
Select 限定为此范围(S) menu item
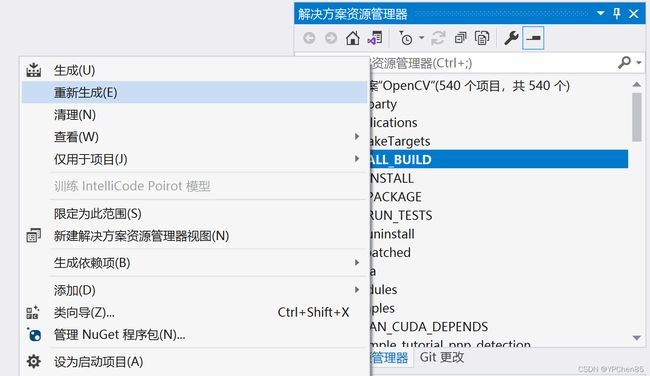coord(194,213)
